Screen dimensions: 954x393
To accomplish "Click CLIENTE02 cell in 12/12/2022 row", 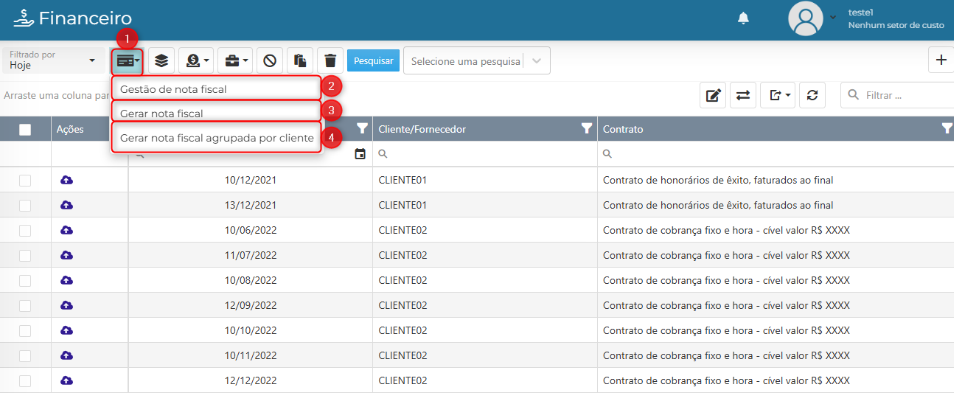I will pyautogui.click(x=403, y=381).
